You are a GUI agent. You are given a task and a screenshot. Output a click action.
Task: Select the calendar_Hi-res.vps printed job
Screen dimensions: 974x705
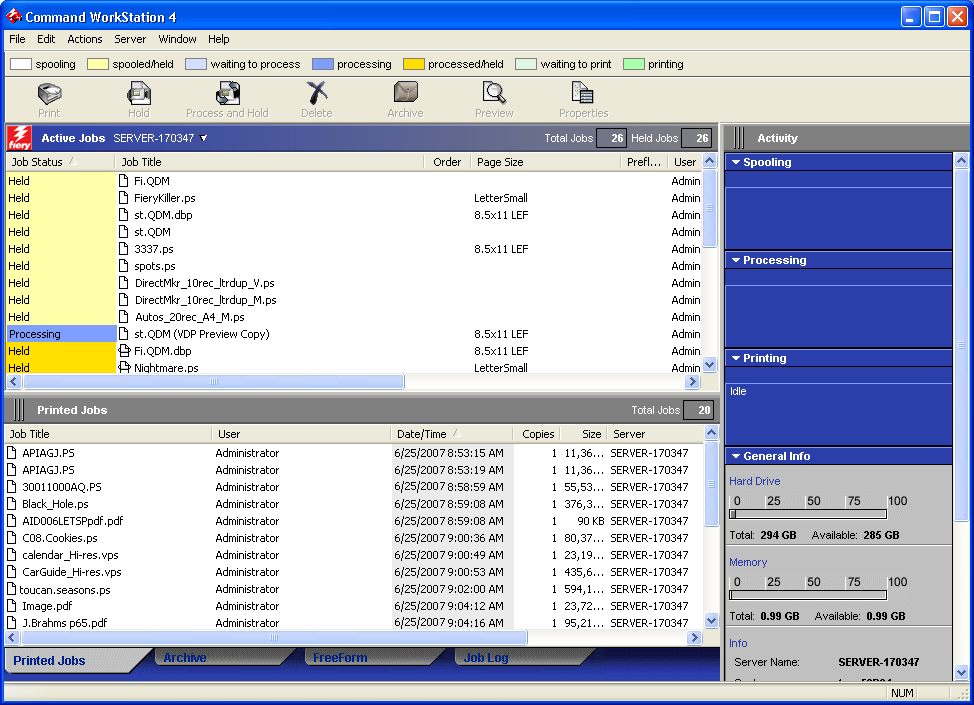pyautogui.click(x=354, y=555)
